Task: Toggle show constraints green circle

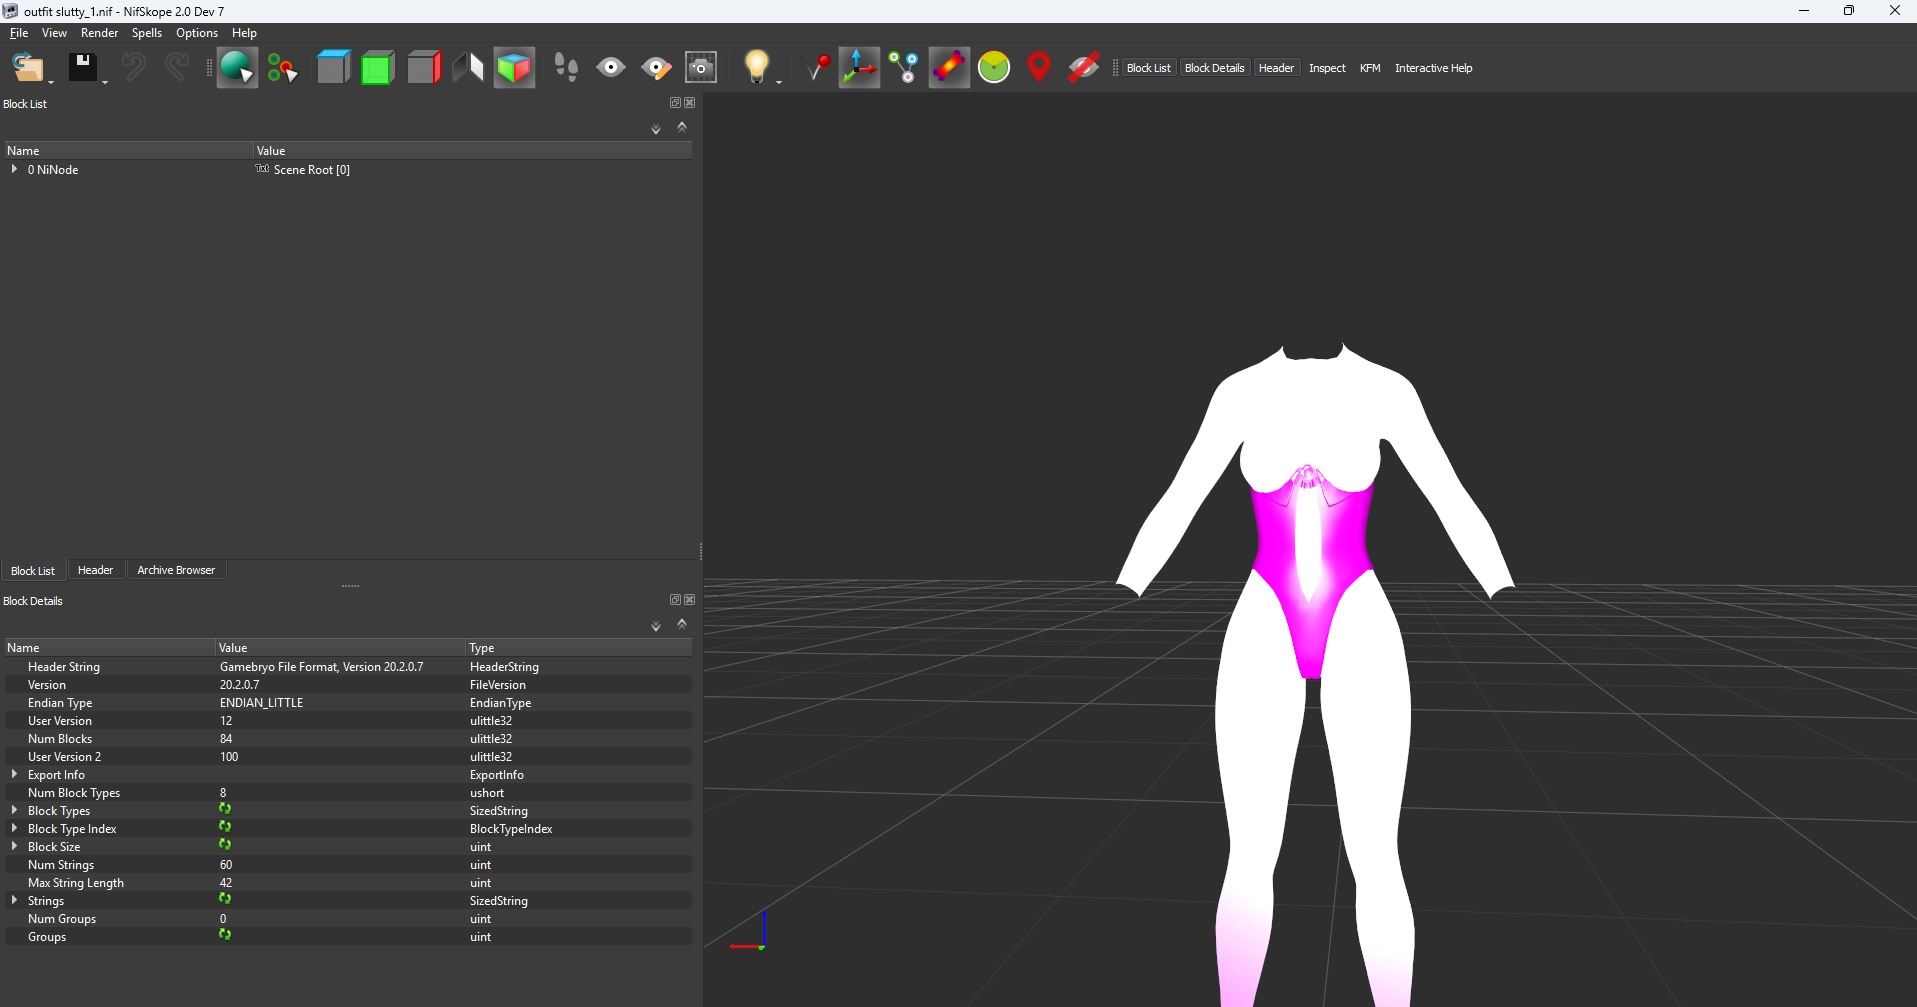Action: [x=994, y=68]
